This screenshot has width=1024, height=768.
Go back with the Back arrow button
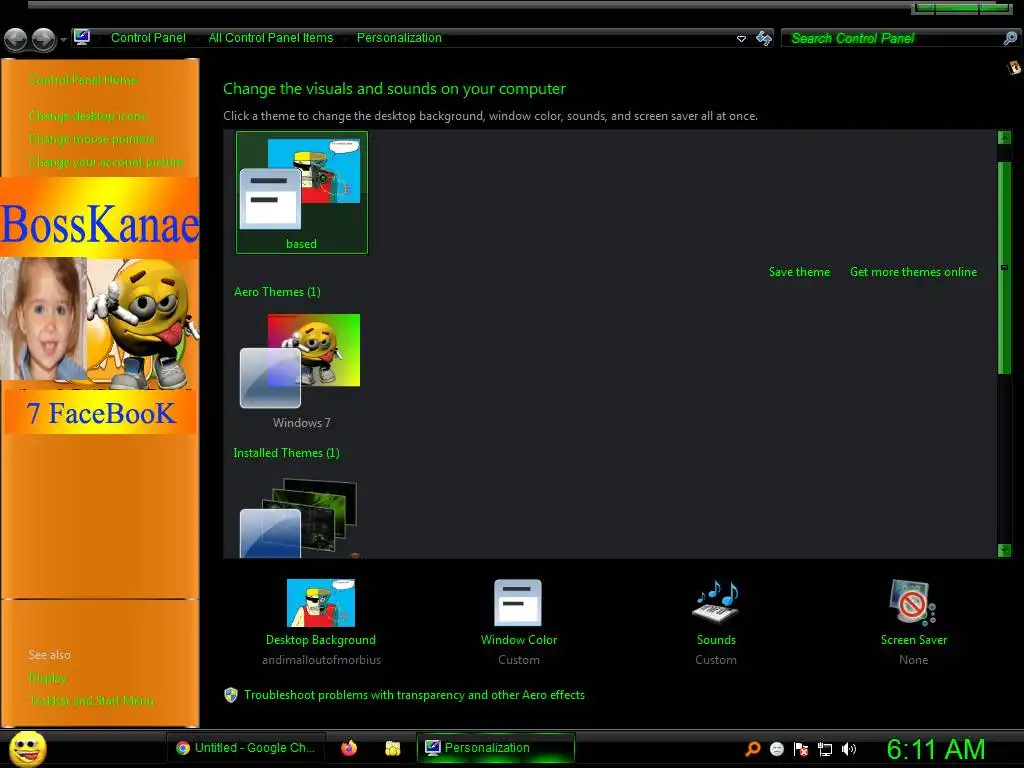(16, 39)
